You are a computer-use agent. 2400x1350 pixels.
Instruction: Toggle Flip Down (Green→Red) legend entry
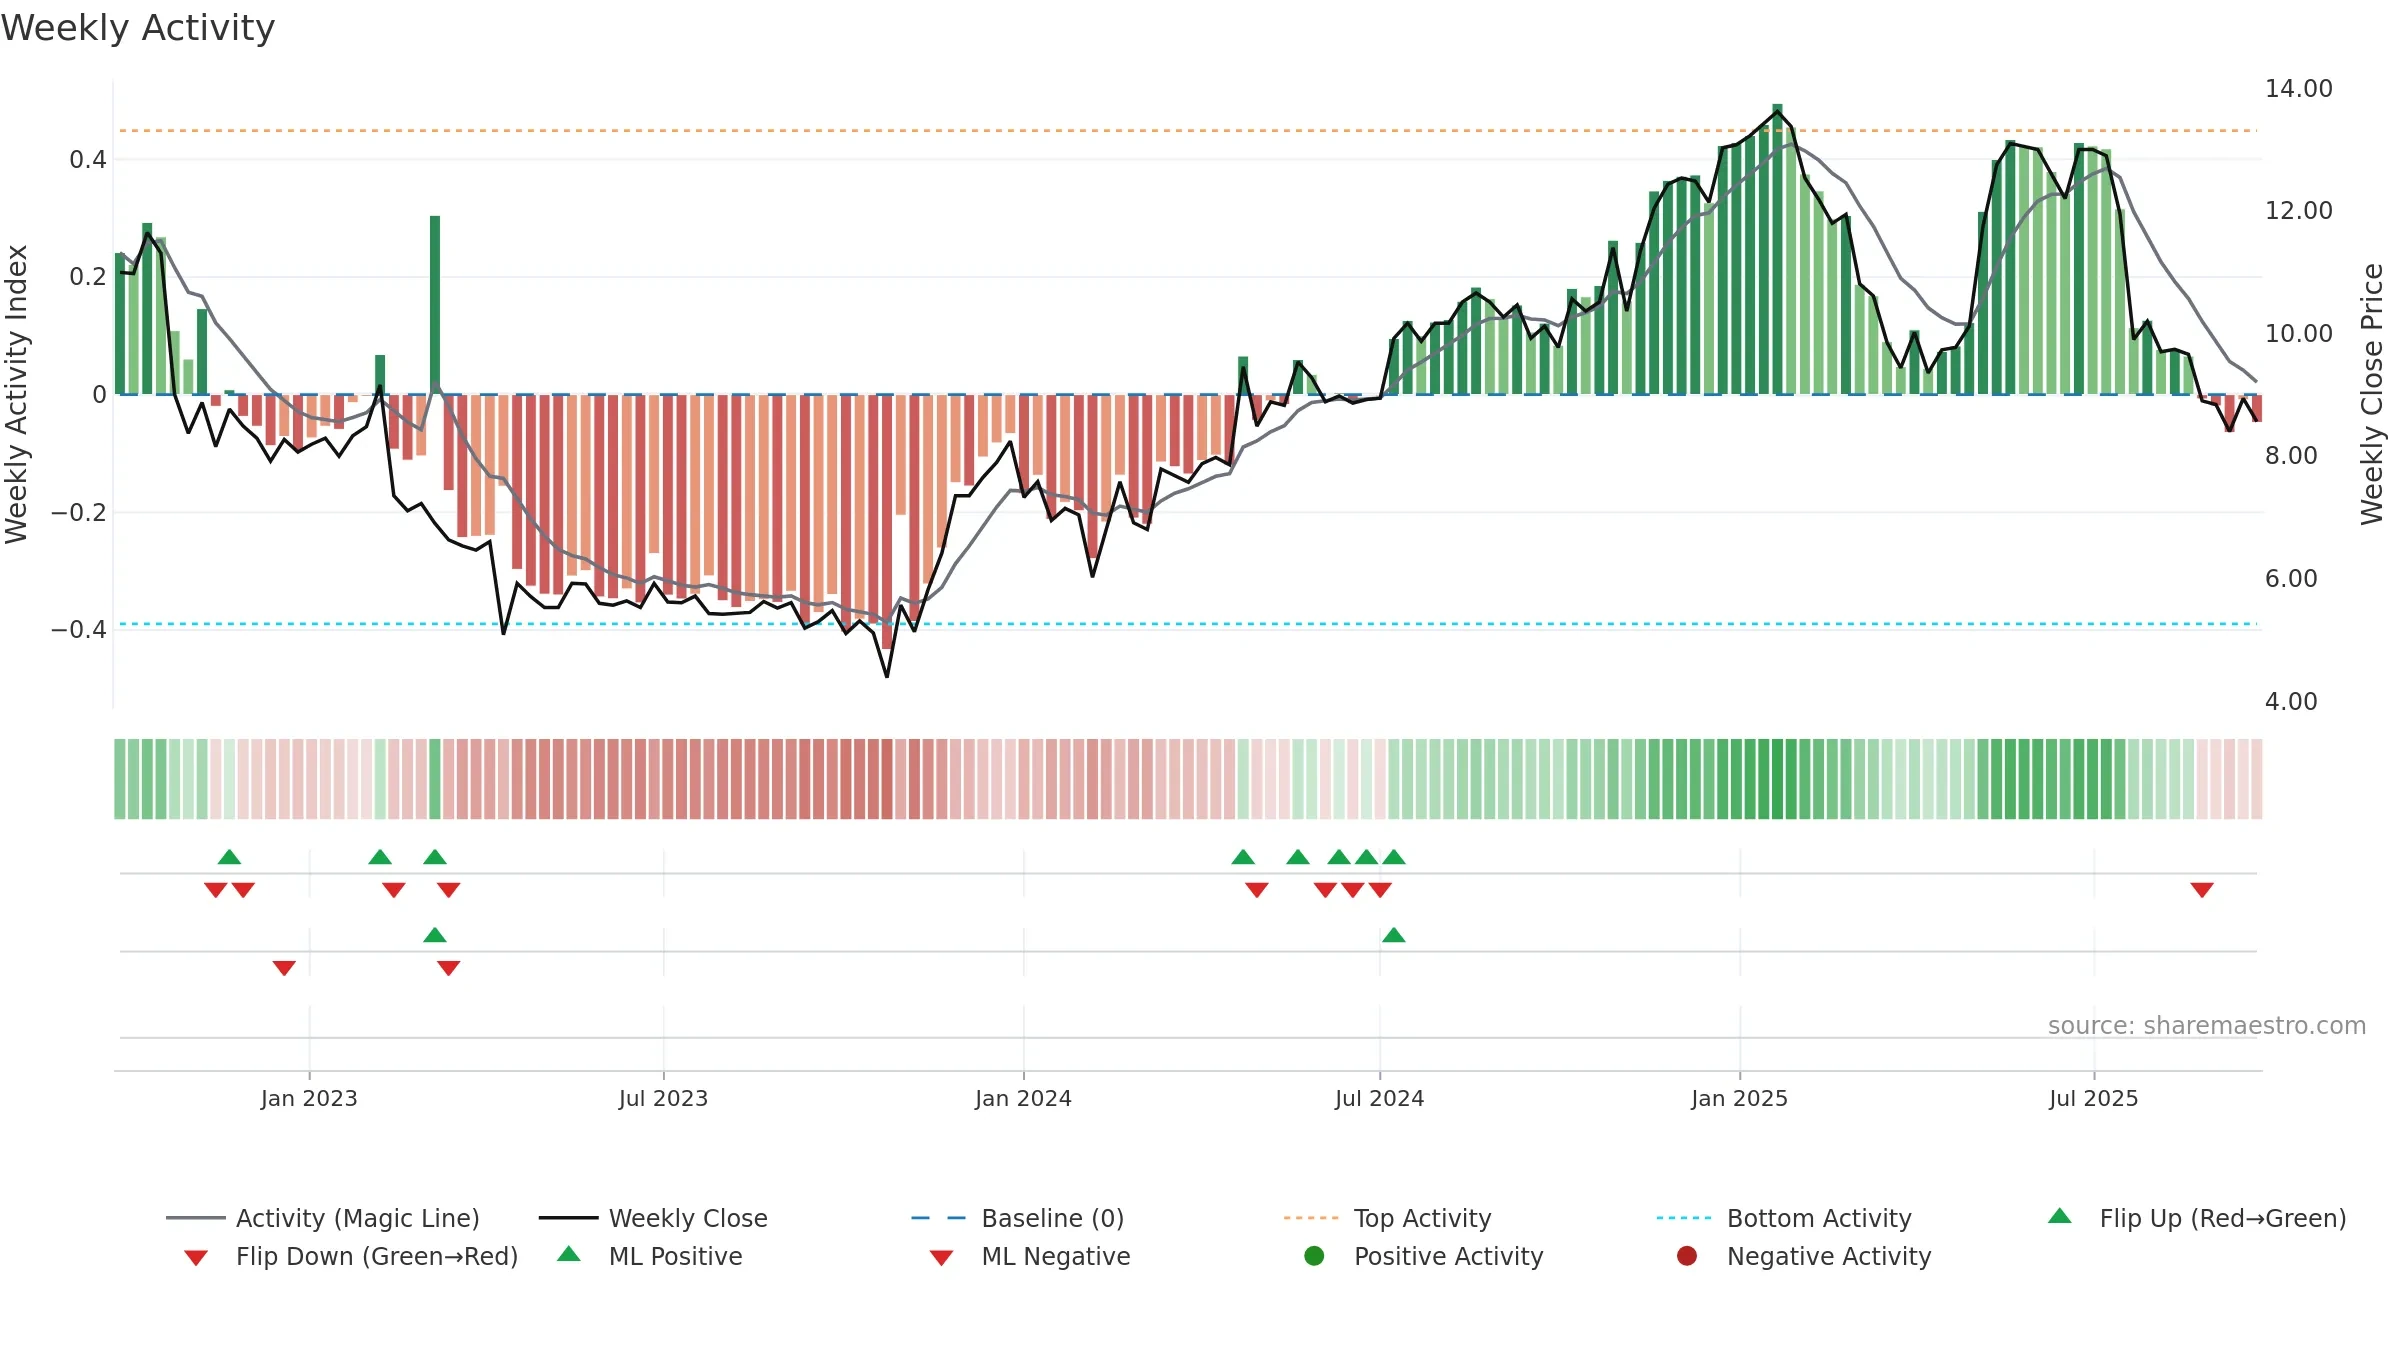(351, 1256)
